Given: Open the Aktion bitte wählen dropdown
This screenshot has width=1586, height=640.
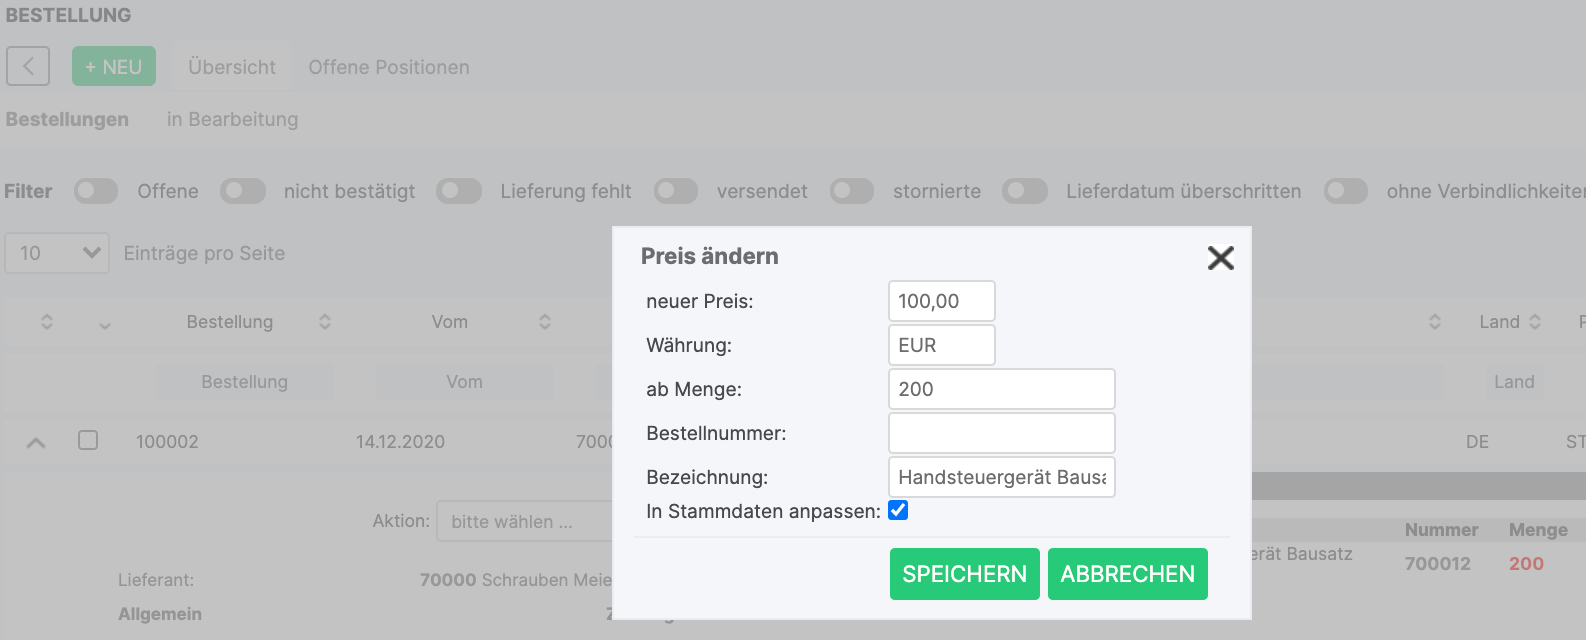Looking at the screenshot, I should [524, 522].
